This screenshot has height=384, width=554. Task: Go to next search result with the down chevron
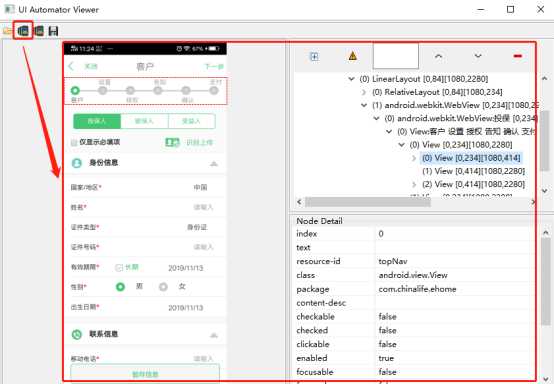tap(478, 56)
